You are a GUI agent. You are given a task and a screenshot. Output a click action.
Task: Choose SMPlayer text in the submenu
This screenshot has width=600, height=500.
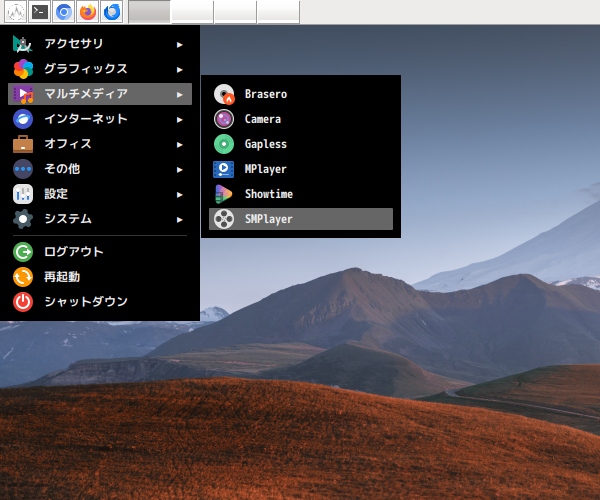click(x=269, y=219)
